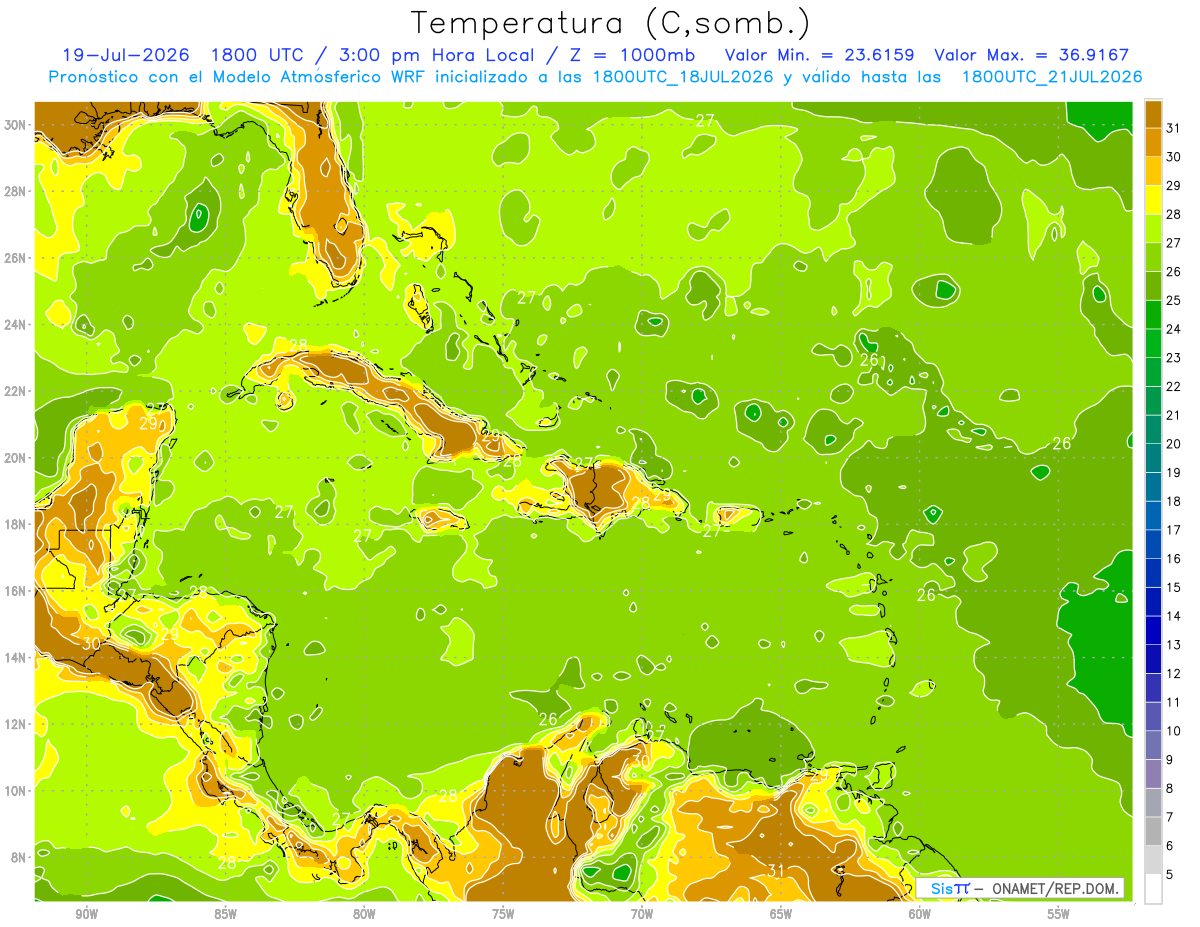Select 'Valor Max. = 36.9167' text
The width and height of the screenshot is (1200, 927).
[x=1032, y=55]
